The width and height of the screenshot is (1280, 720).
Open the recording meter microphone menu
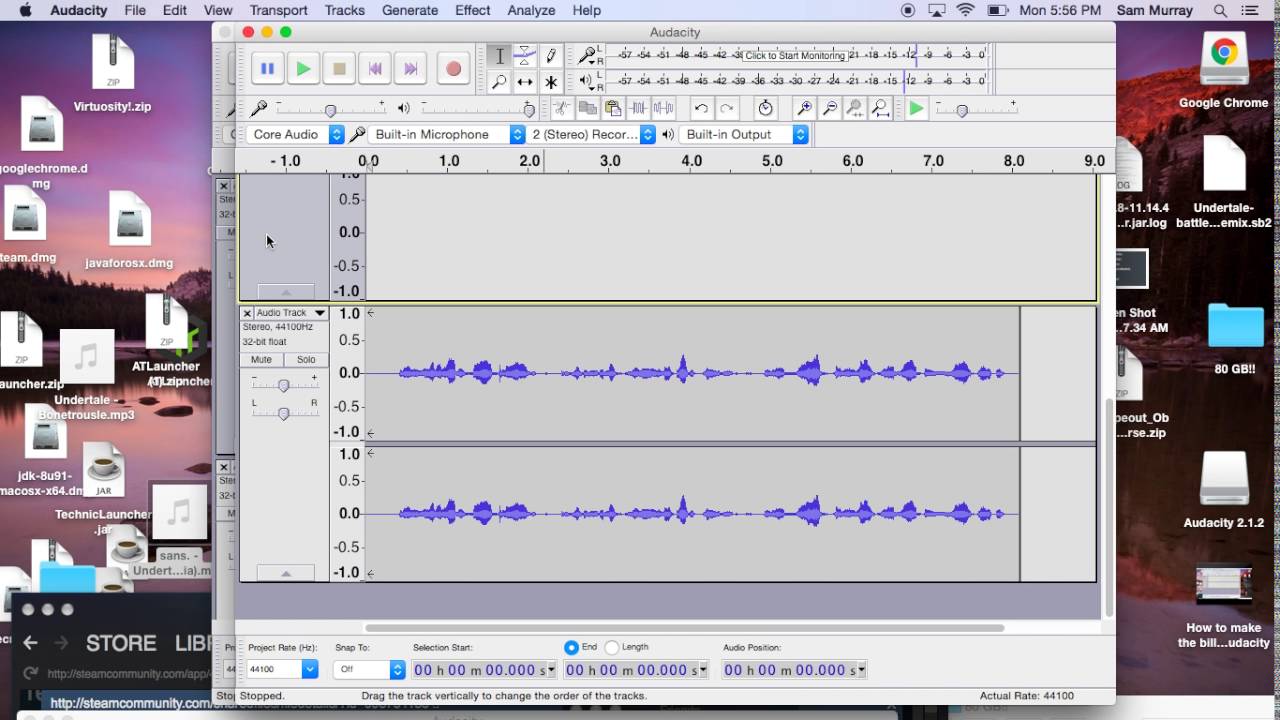(x=588, y=55)
